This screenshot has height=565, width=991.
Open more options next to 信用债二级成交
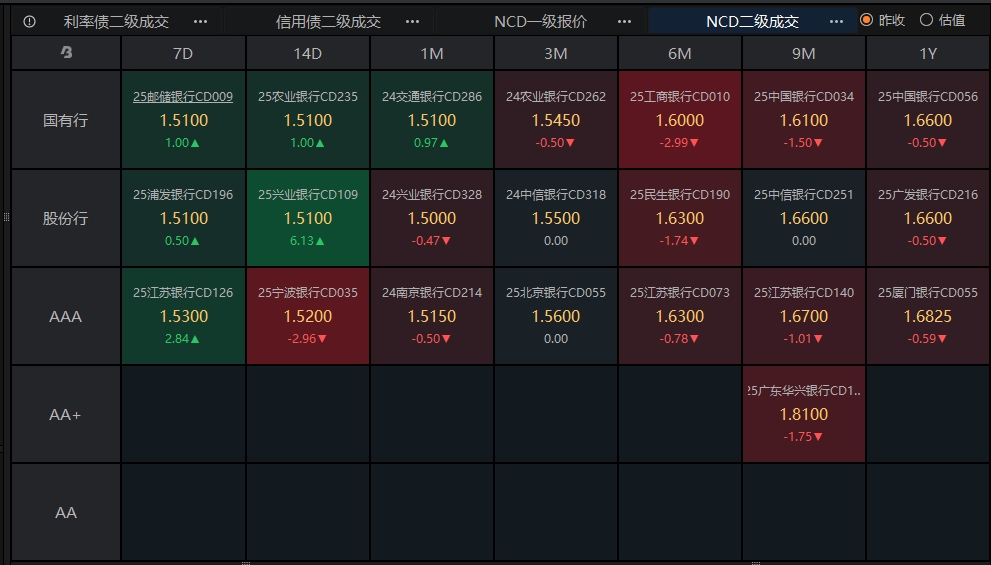pos(412,21)
